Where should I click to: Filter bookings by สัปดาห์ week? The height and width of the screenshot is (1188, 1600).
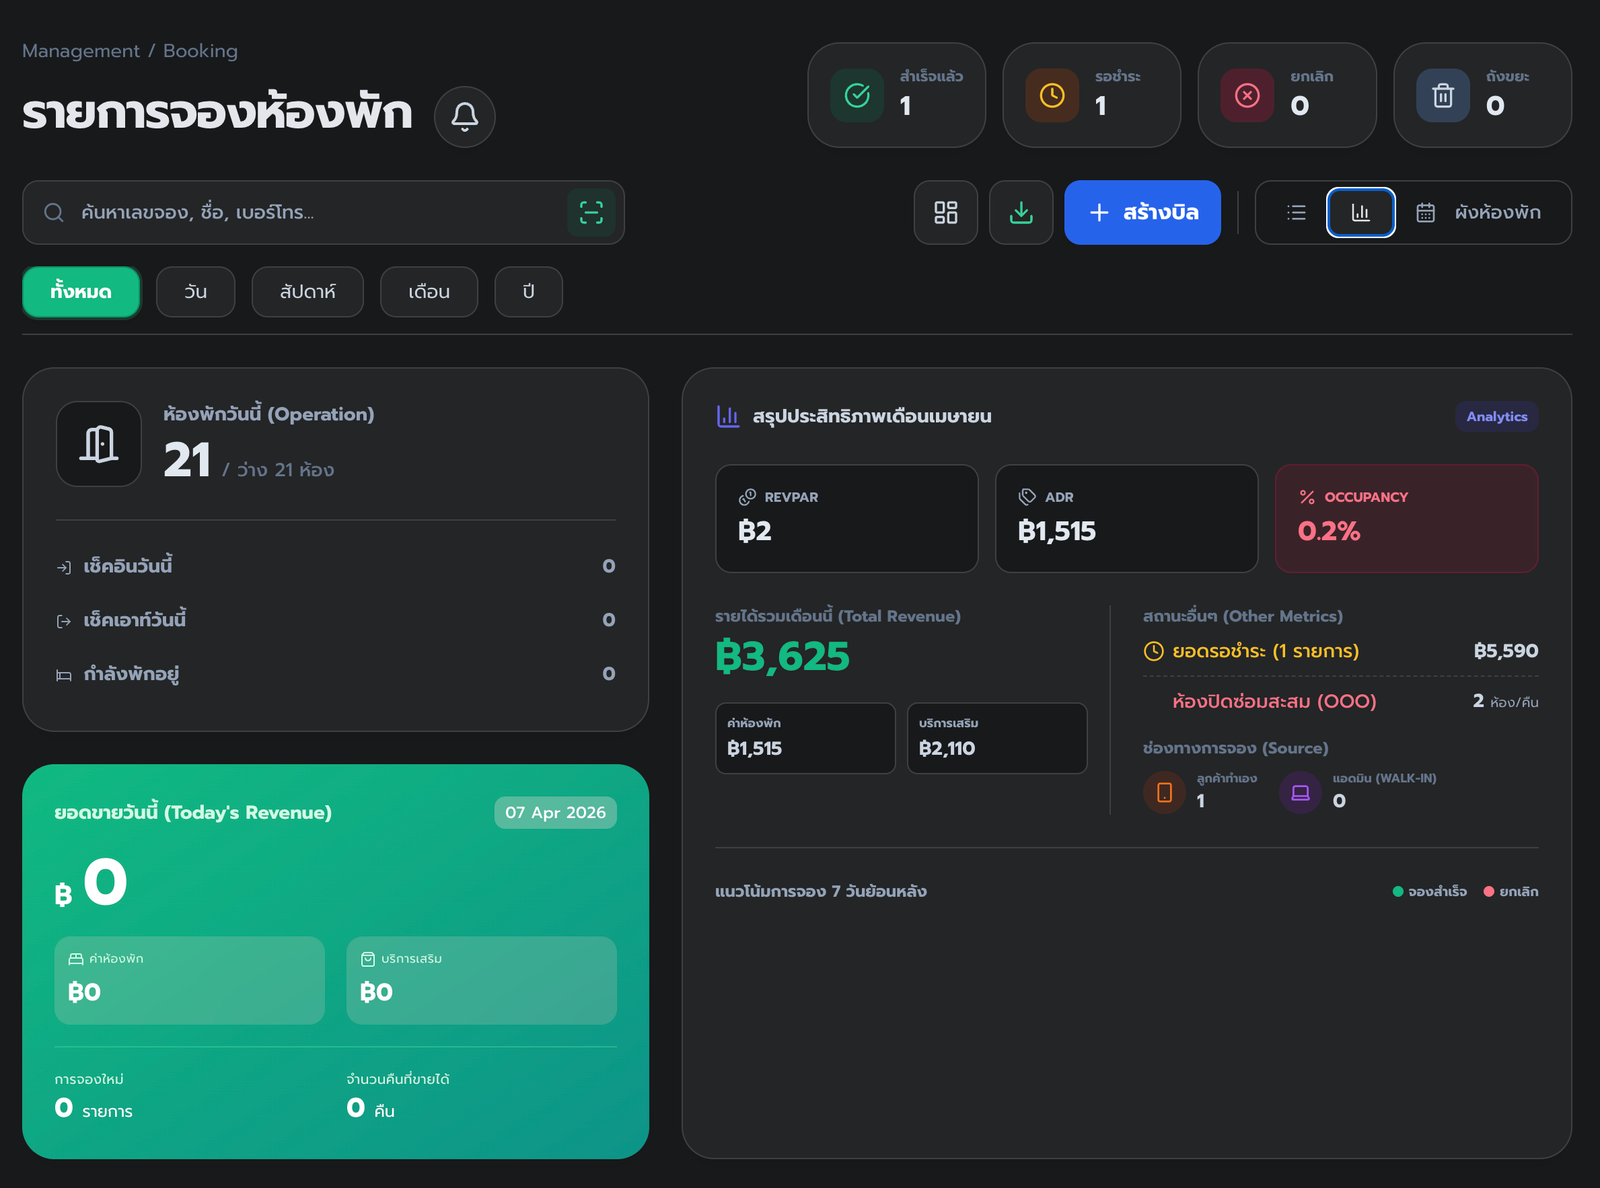307,292
